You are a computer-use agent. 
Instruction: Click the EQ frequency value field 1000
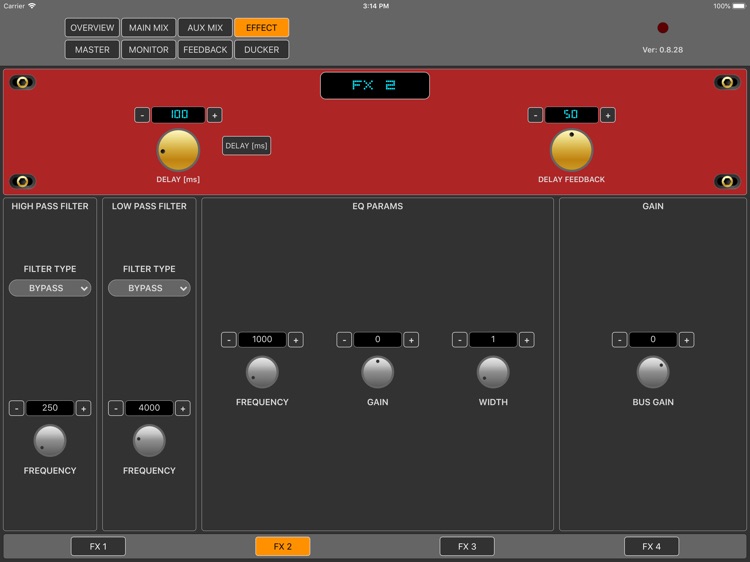[x=262, y=340]
